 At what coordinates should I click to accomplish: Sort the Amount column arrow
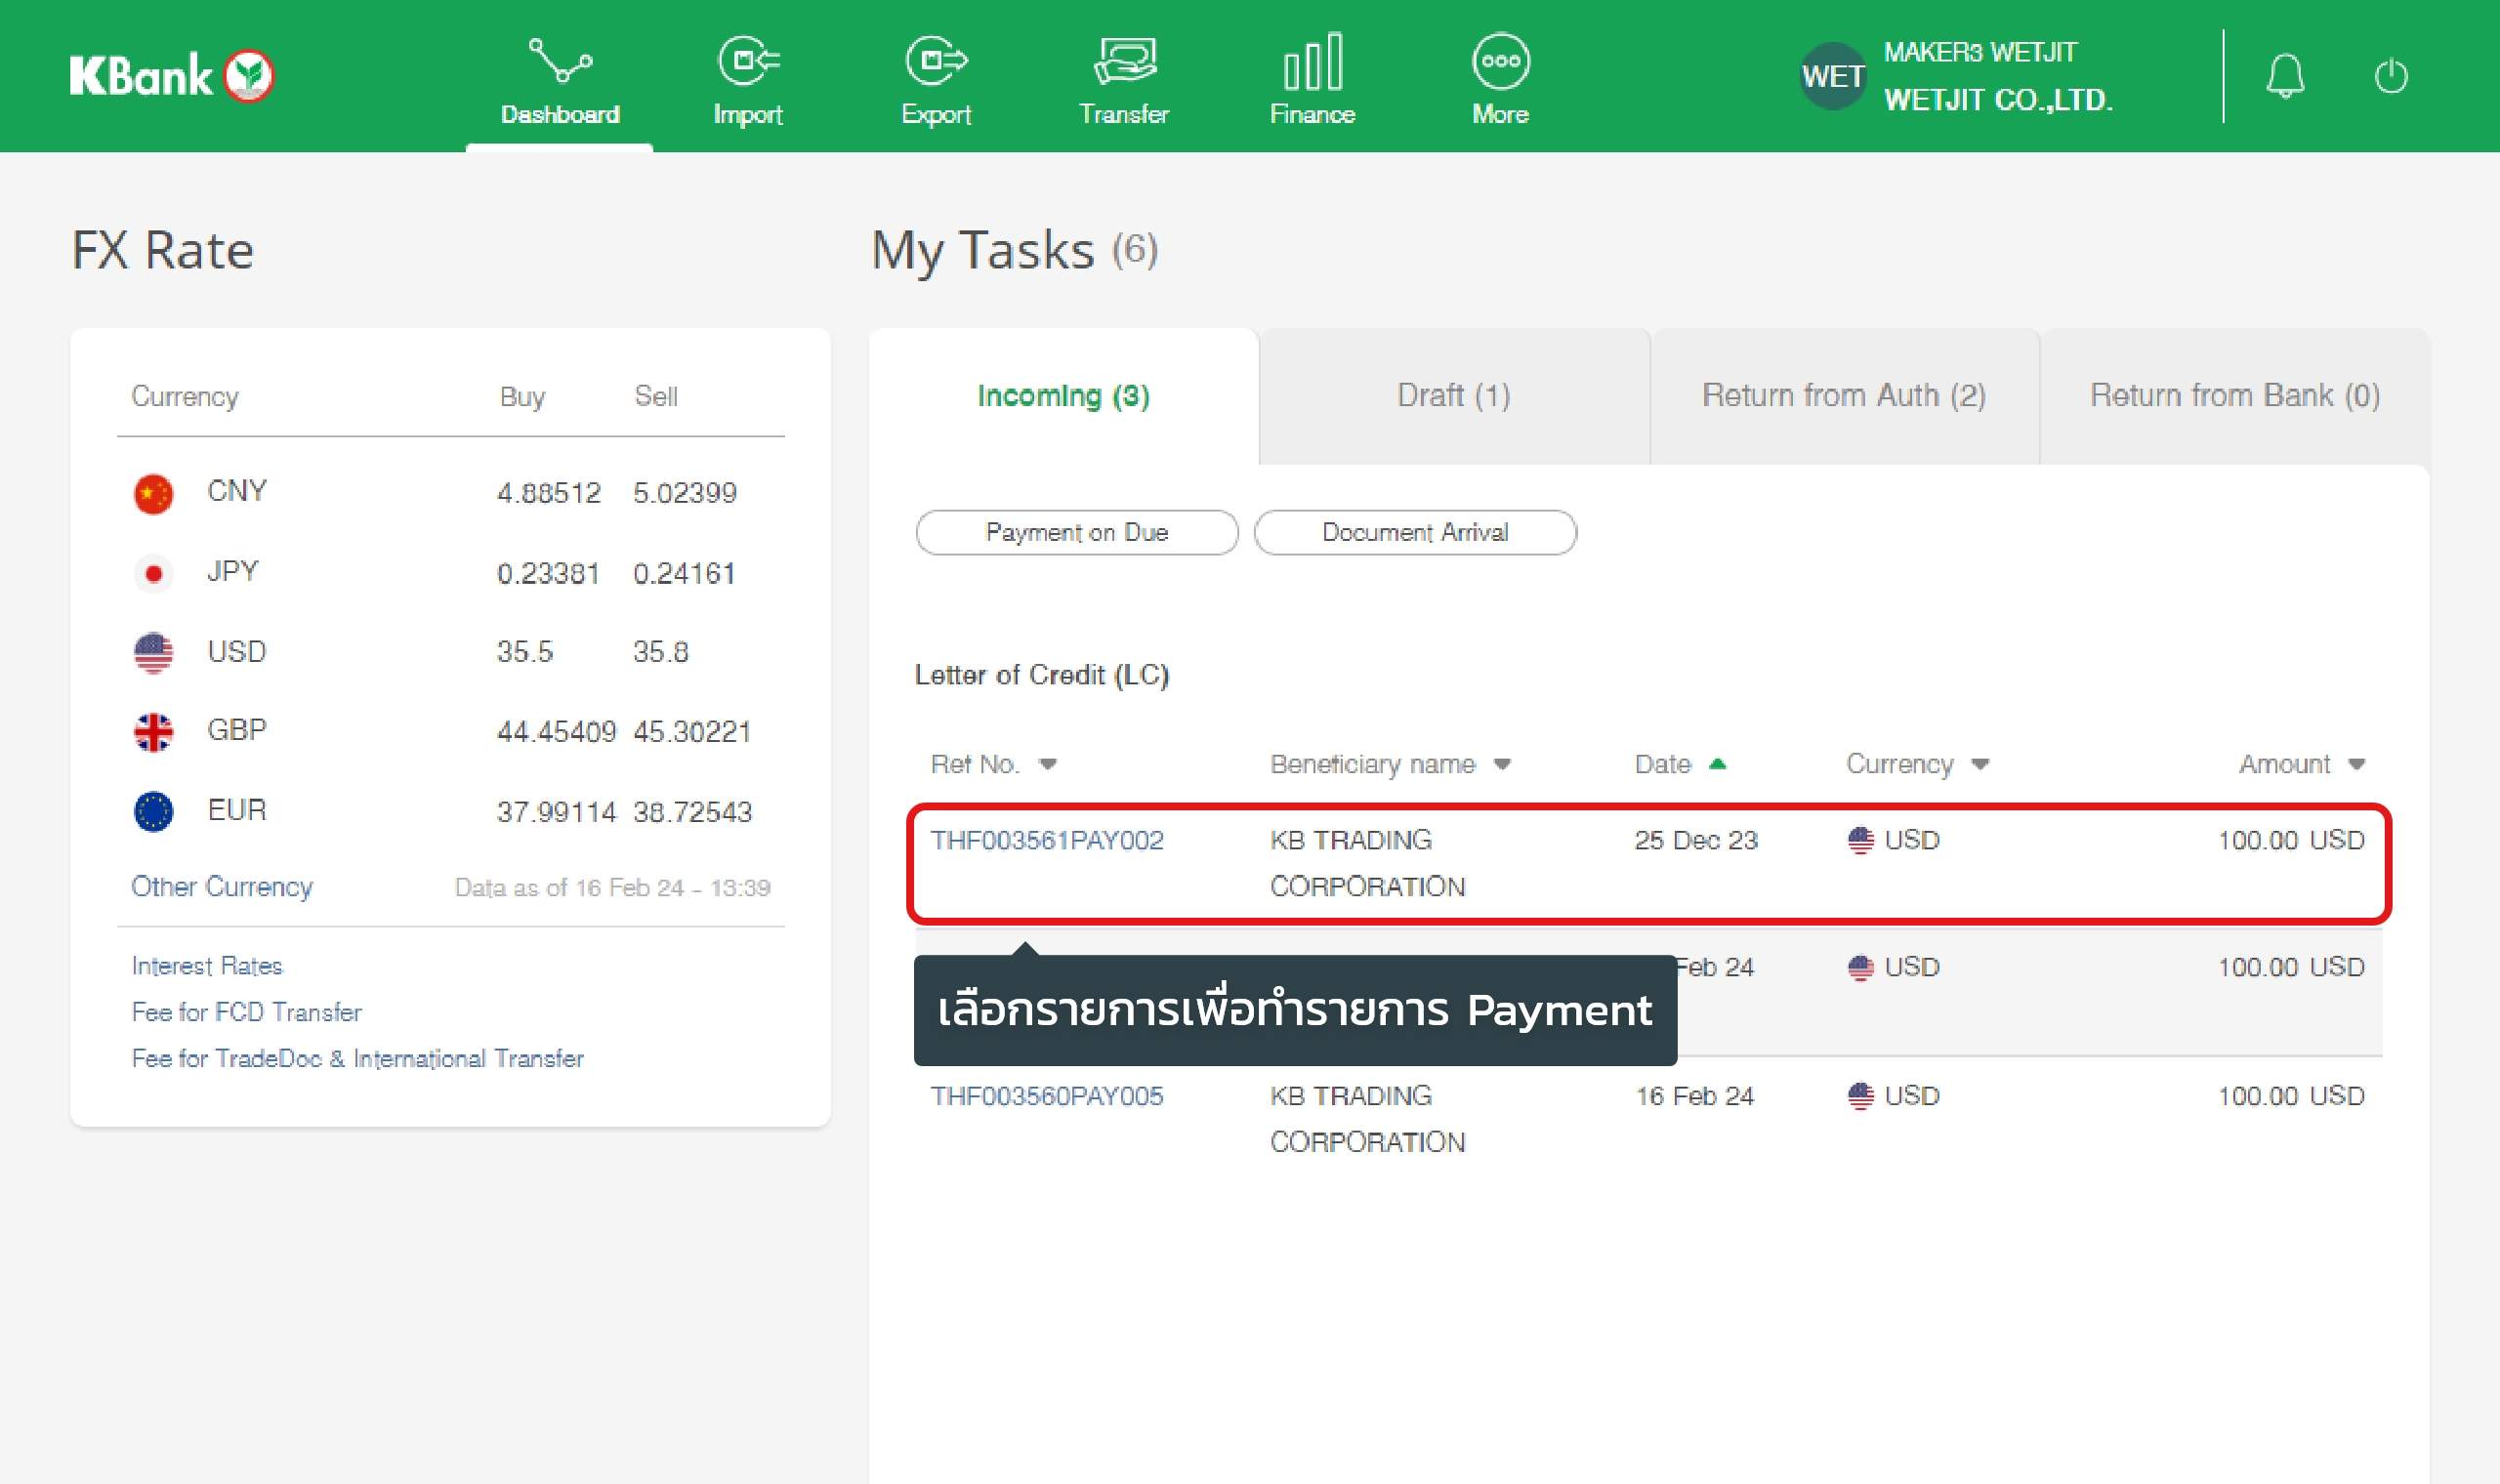(x=2356, y=765)
